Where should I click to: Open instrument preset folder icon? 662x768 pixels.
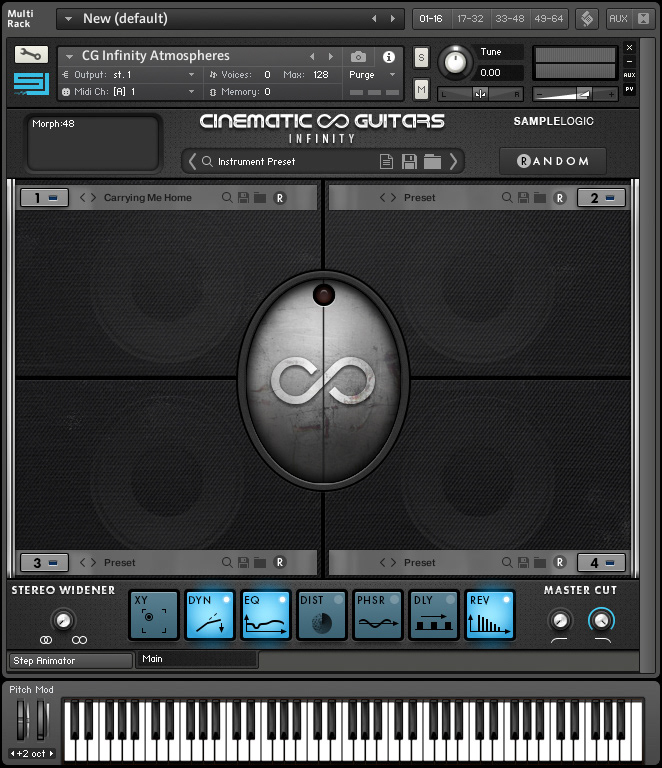pyautogui.click(x=432, y=161)
